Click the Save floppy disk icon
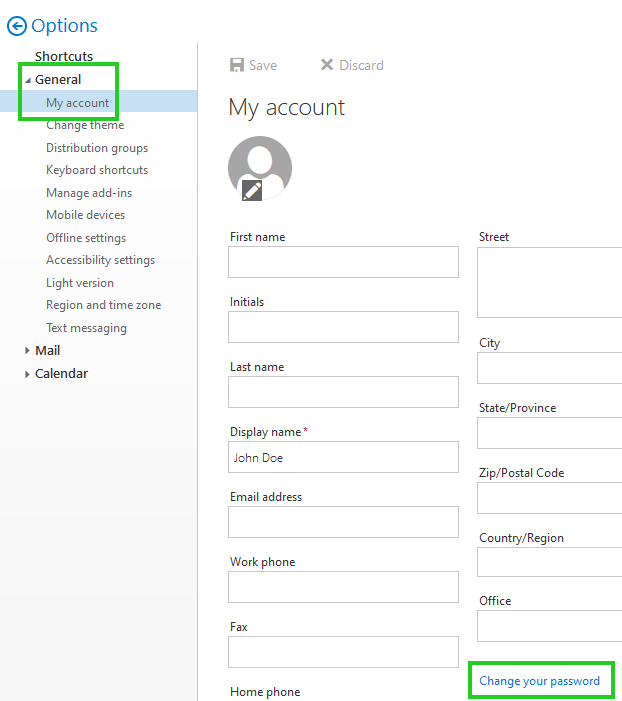622x701 pixels. (237, 65)
